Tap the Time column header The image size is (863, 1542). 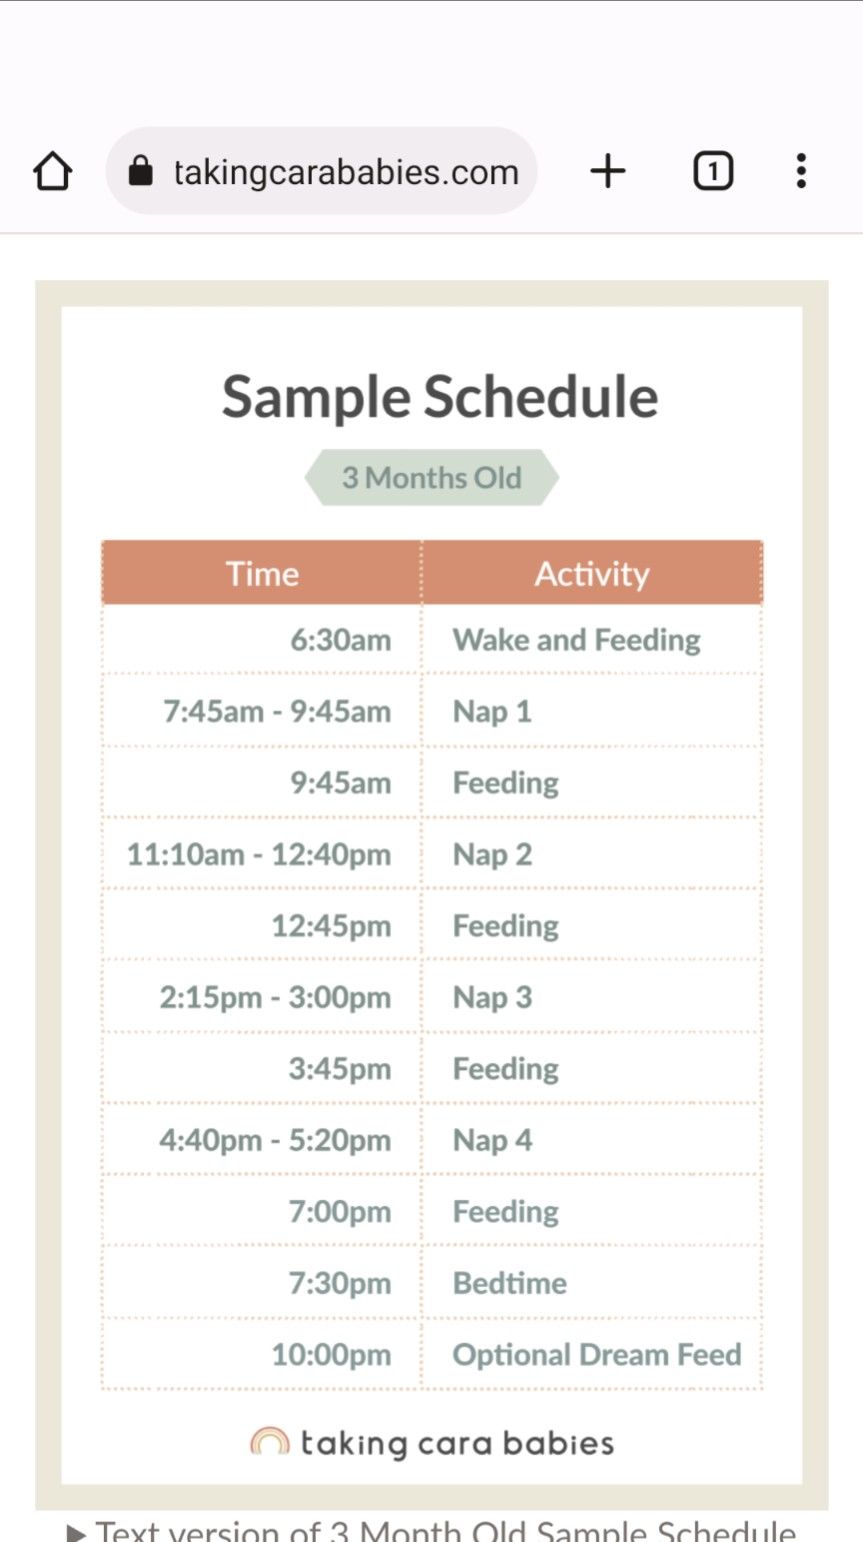point(262,574)
